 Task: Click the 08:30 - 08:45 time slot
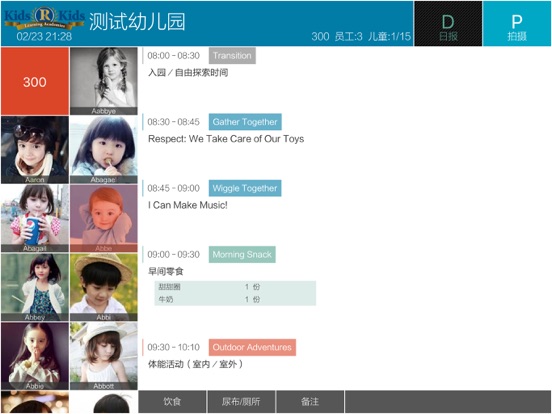(x=174, y=122)
